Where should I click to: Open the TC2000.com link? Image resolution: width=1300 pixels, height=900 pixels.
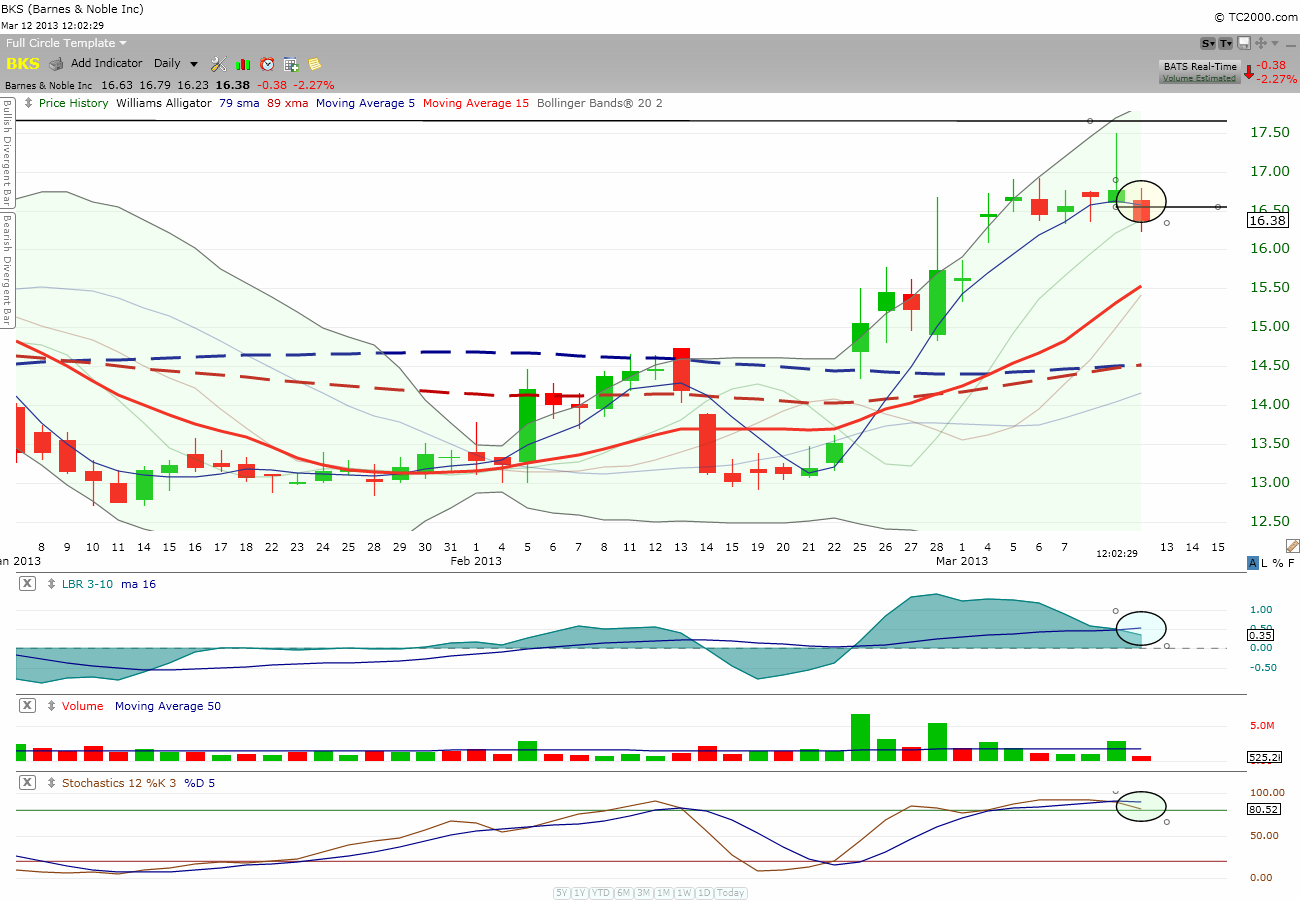click(x=1254, y=17)
